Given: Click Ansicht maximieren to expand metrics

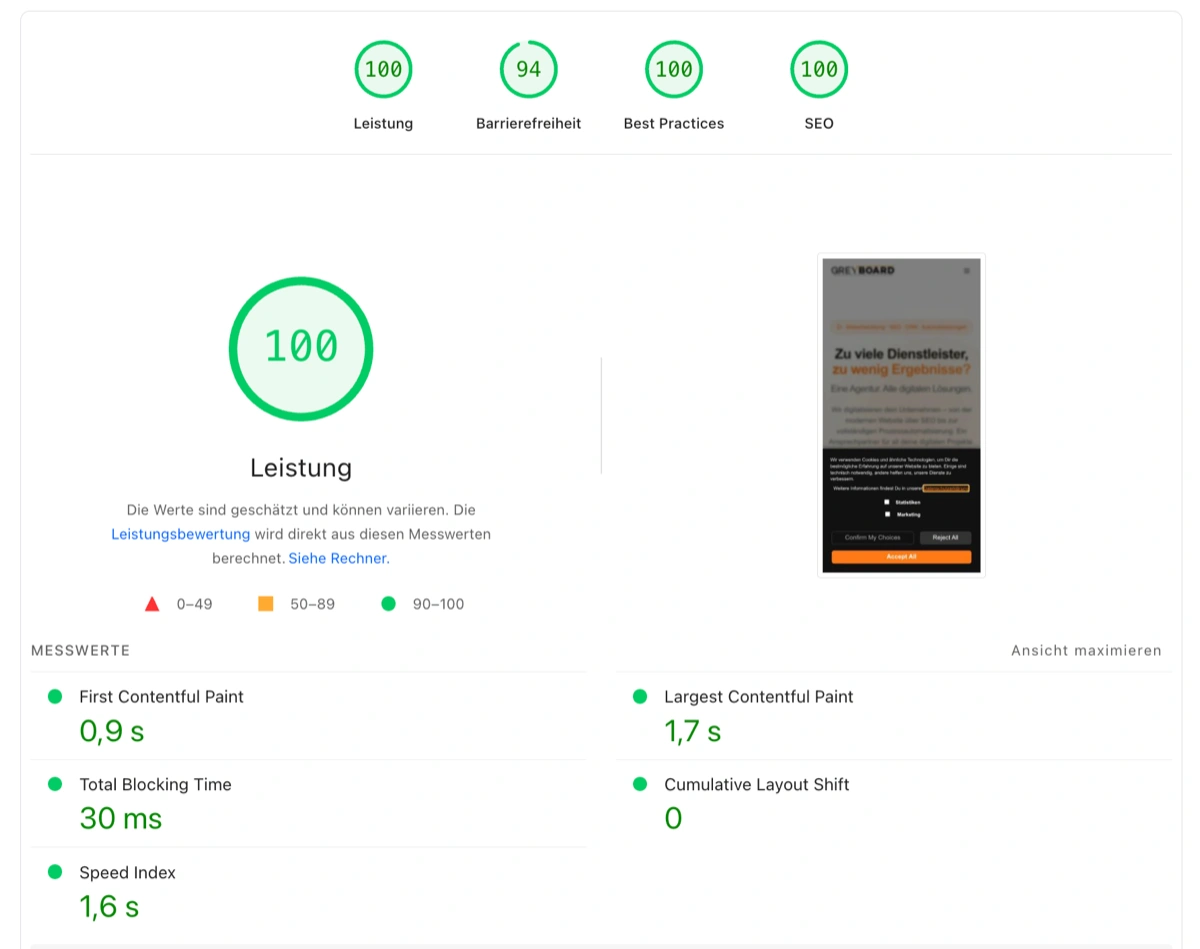Looking at the screenshot, I should point(1086,650).
